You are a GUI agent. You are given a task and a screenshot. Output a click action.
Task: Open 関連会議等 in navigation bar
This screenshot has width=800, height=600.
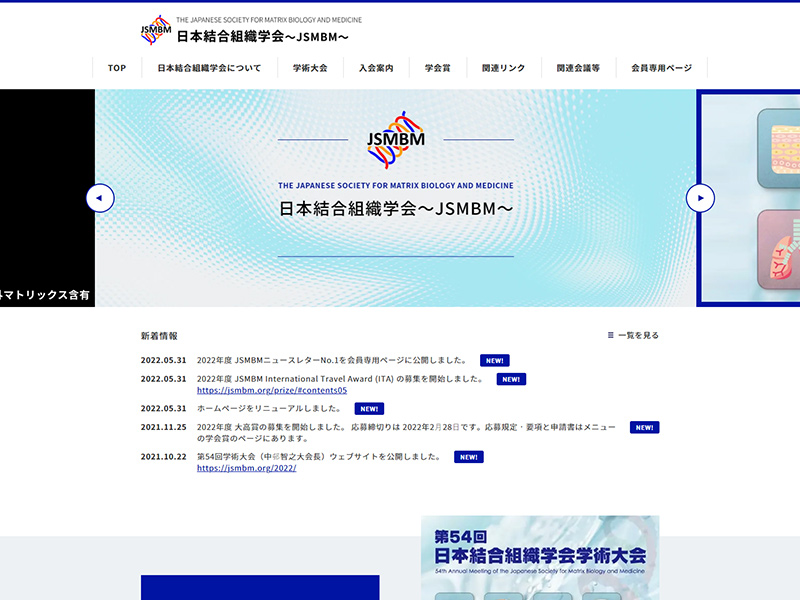tap(578, 68)
